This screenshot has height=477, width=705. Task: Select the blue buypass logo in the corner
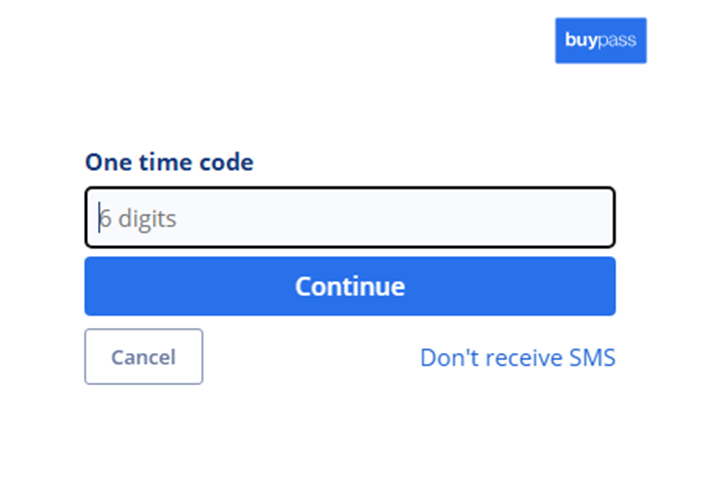600,40
